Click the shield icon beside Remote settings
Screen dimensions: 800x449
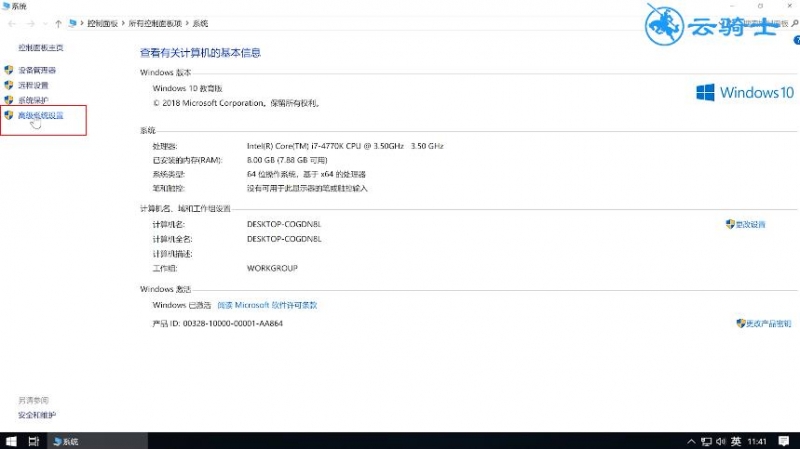[x=9, y=85]
